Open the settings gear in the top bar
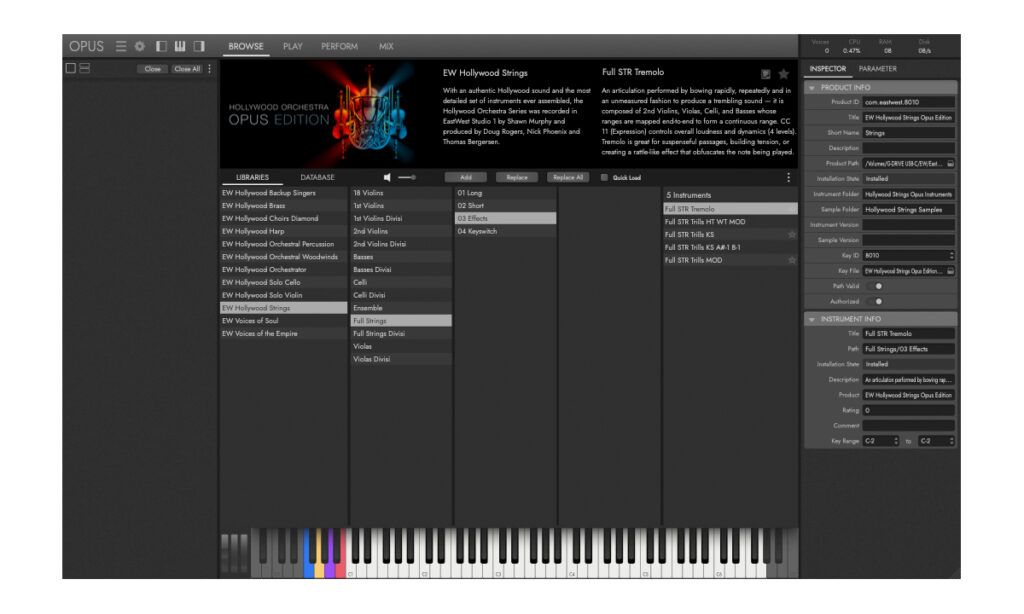 pyautogui.click(x=140, y=46)
